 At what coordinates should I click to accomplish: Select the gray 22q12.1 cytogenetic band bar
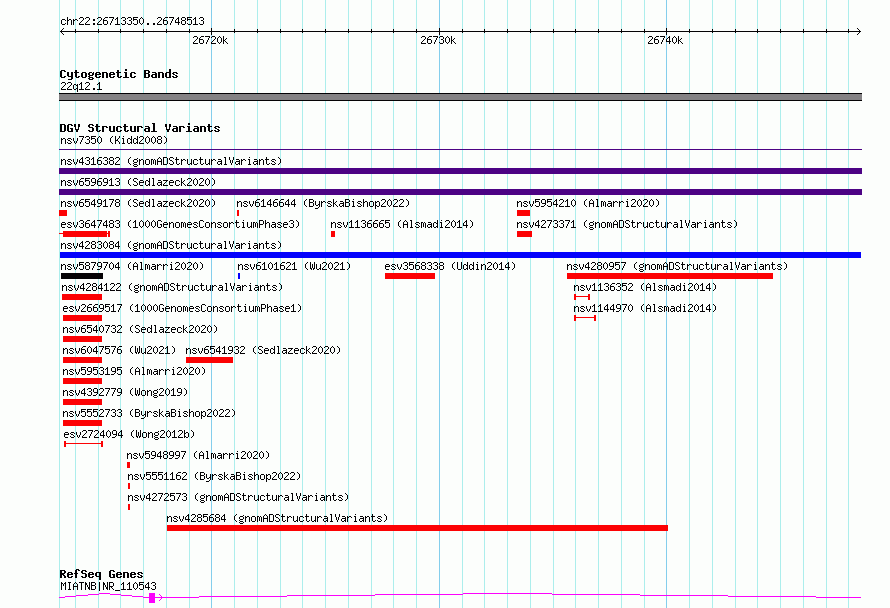pyautogui.click(x=460, y=97)
